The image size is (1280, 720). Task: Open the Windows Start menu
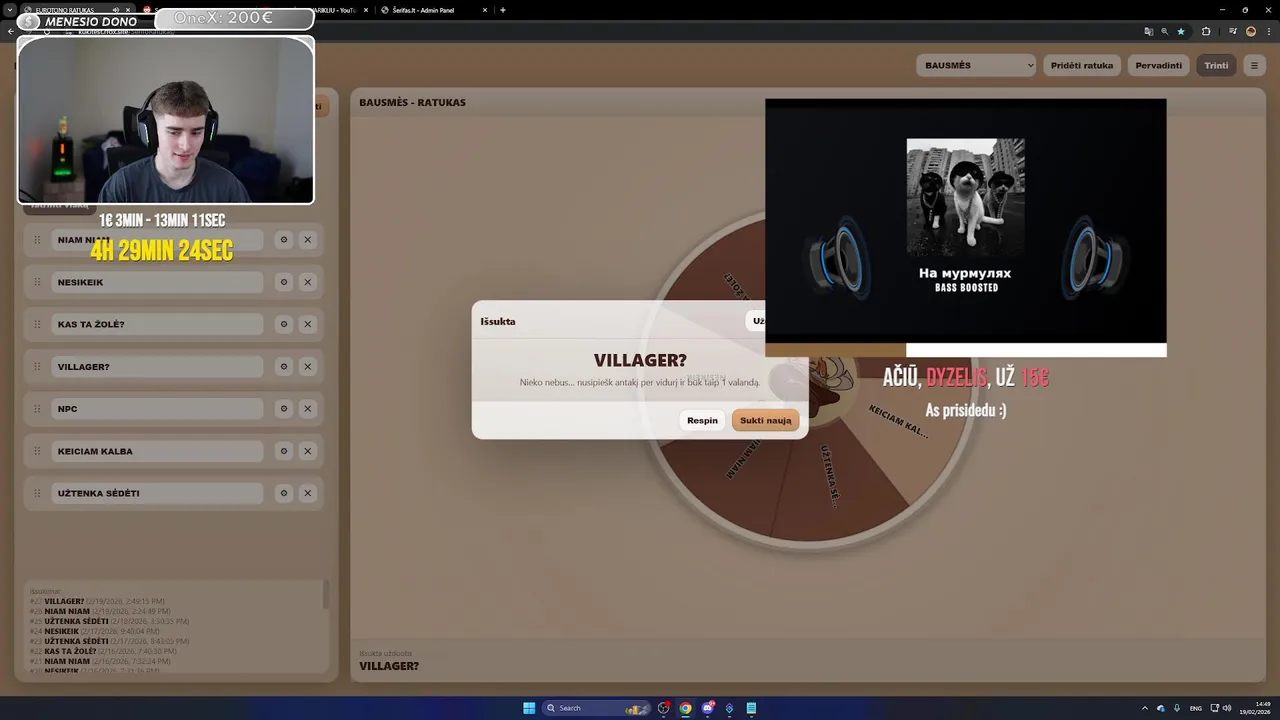point(529,708)
